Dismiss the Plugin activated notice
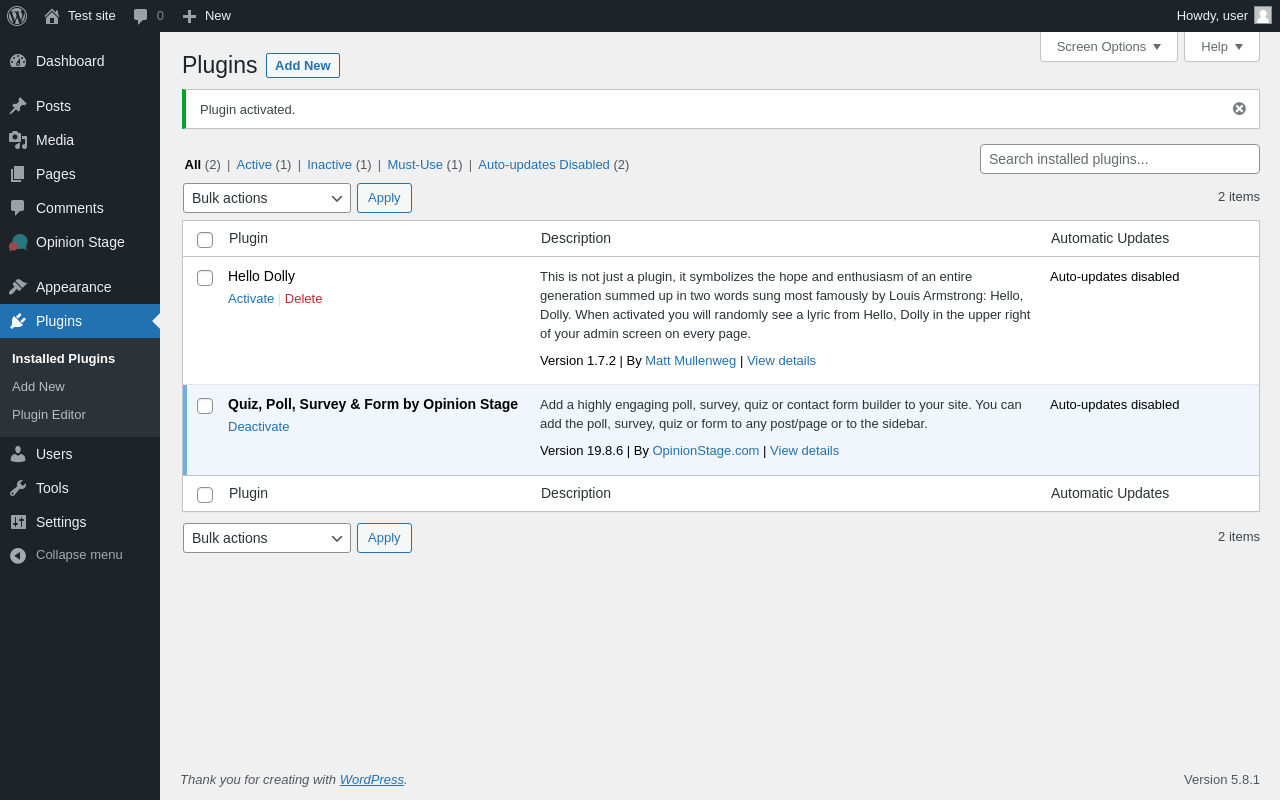 [x=1239, y=109]
